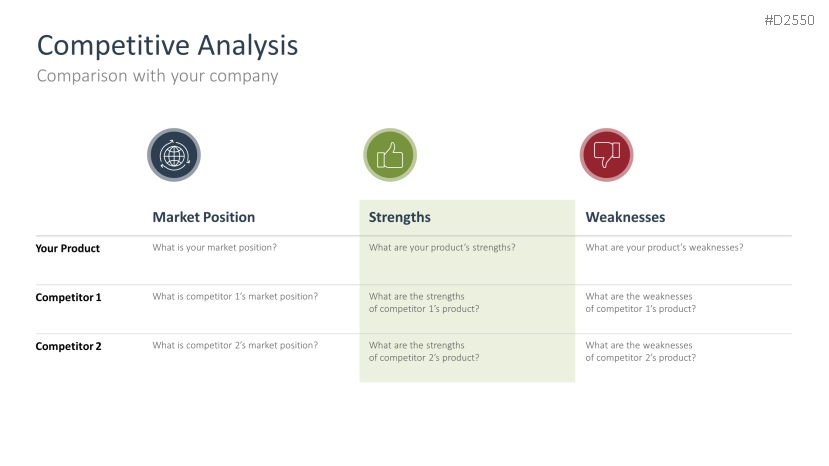Click the text What is your market position?

(x=214, y=247)
